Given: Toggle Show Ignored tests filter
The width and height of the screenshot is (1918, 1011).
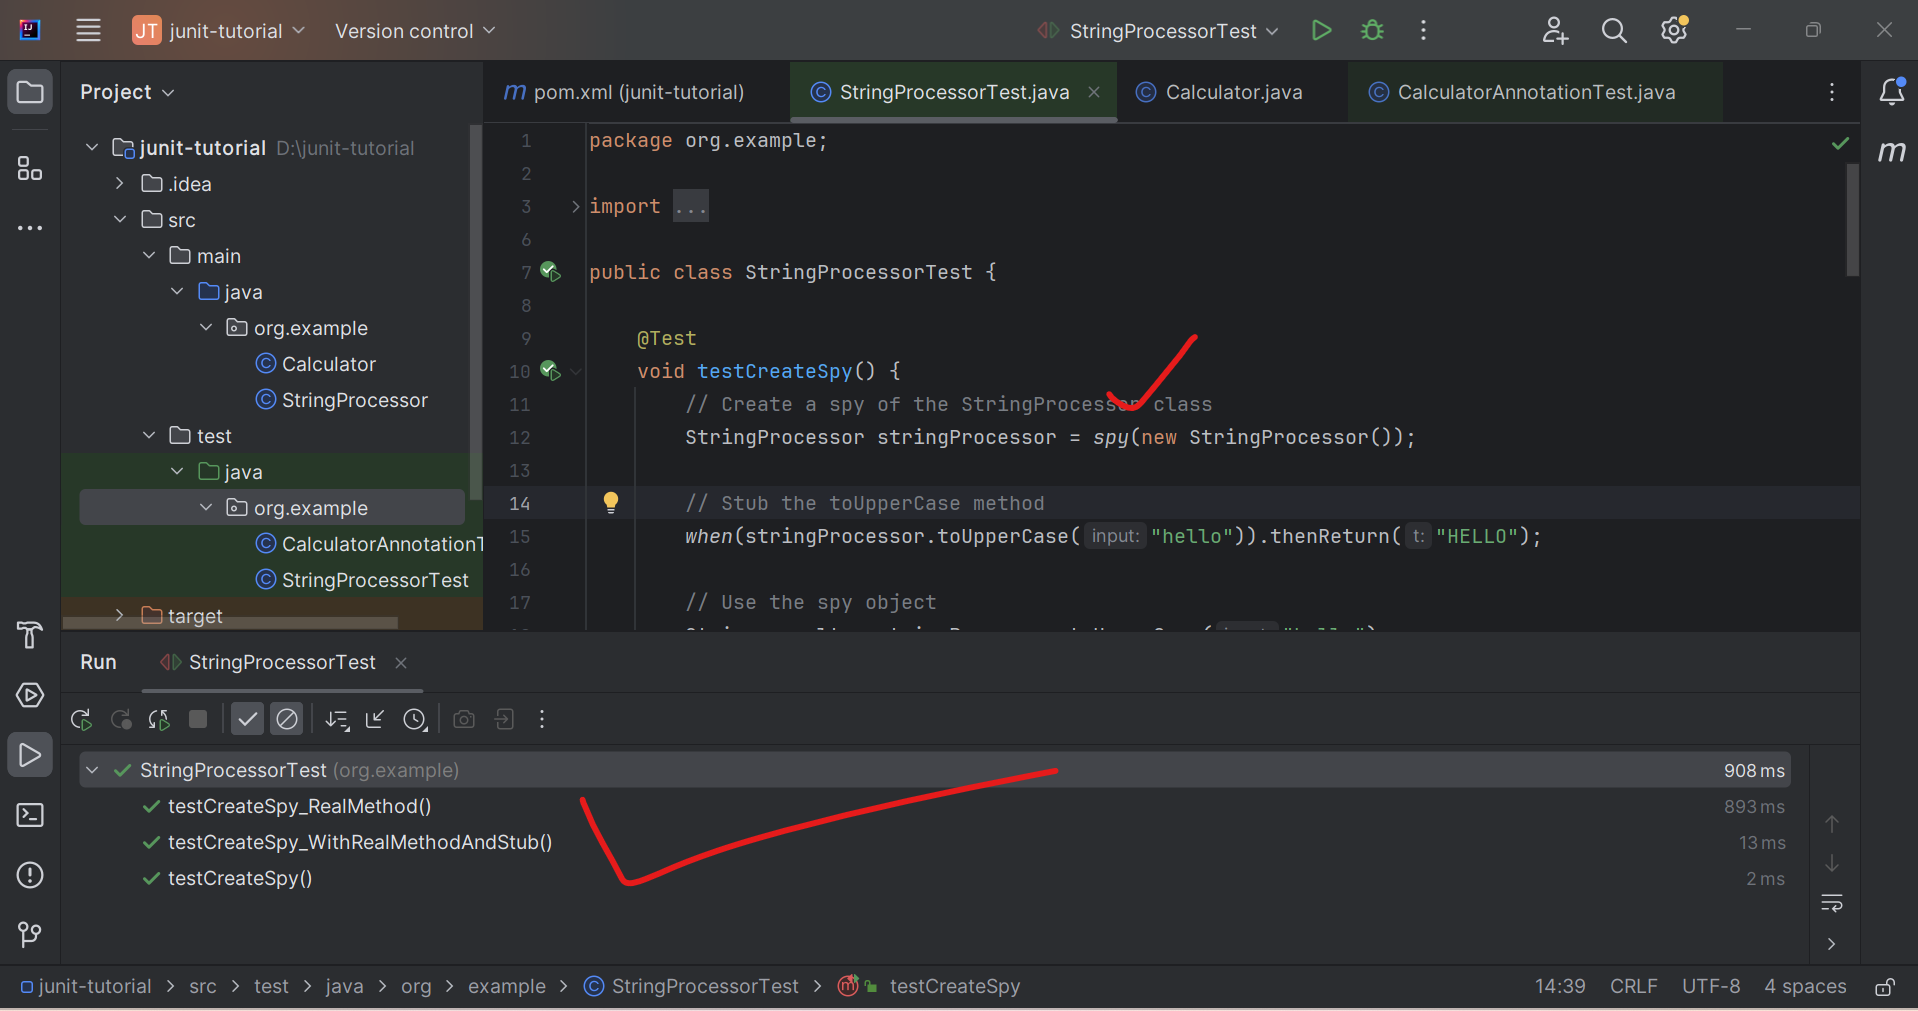Looking at the screenshot, I should point(287,720).
